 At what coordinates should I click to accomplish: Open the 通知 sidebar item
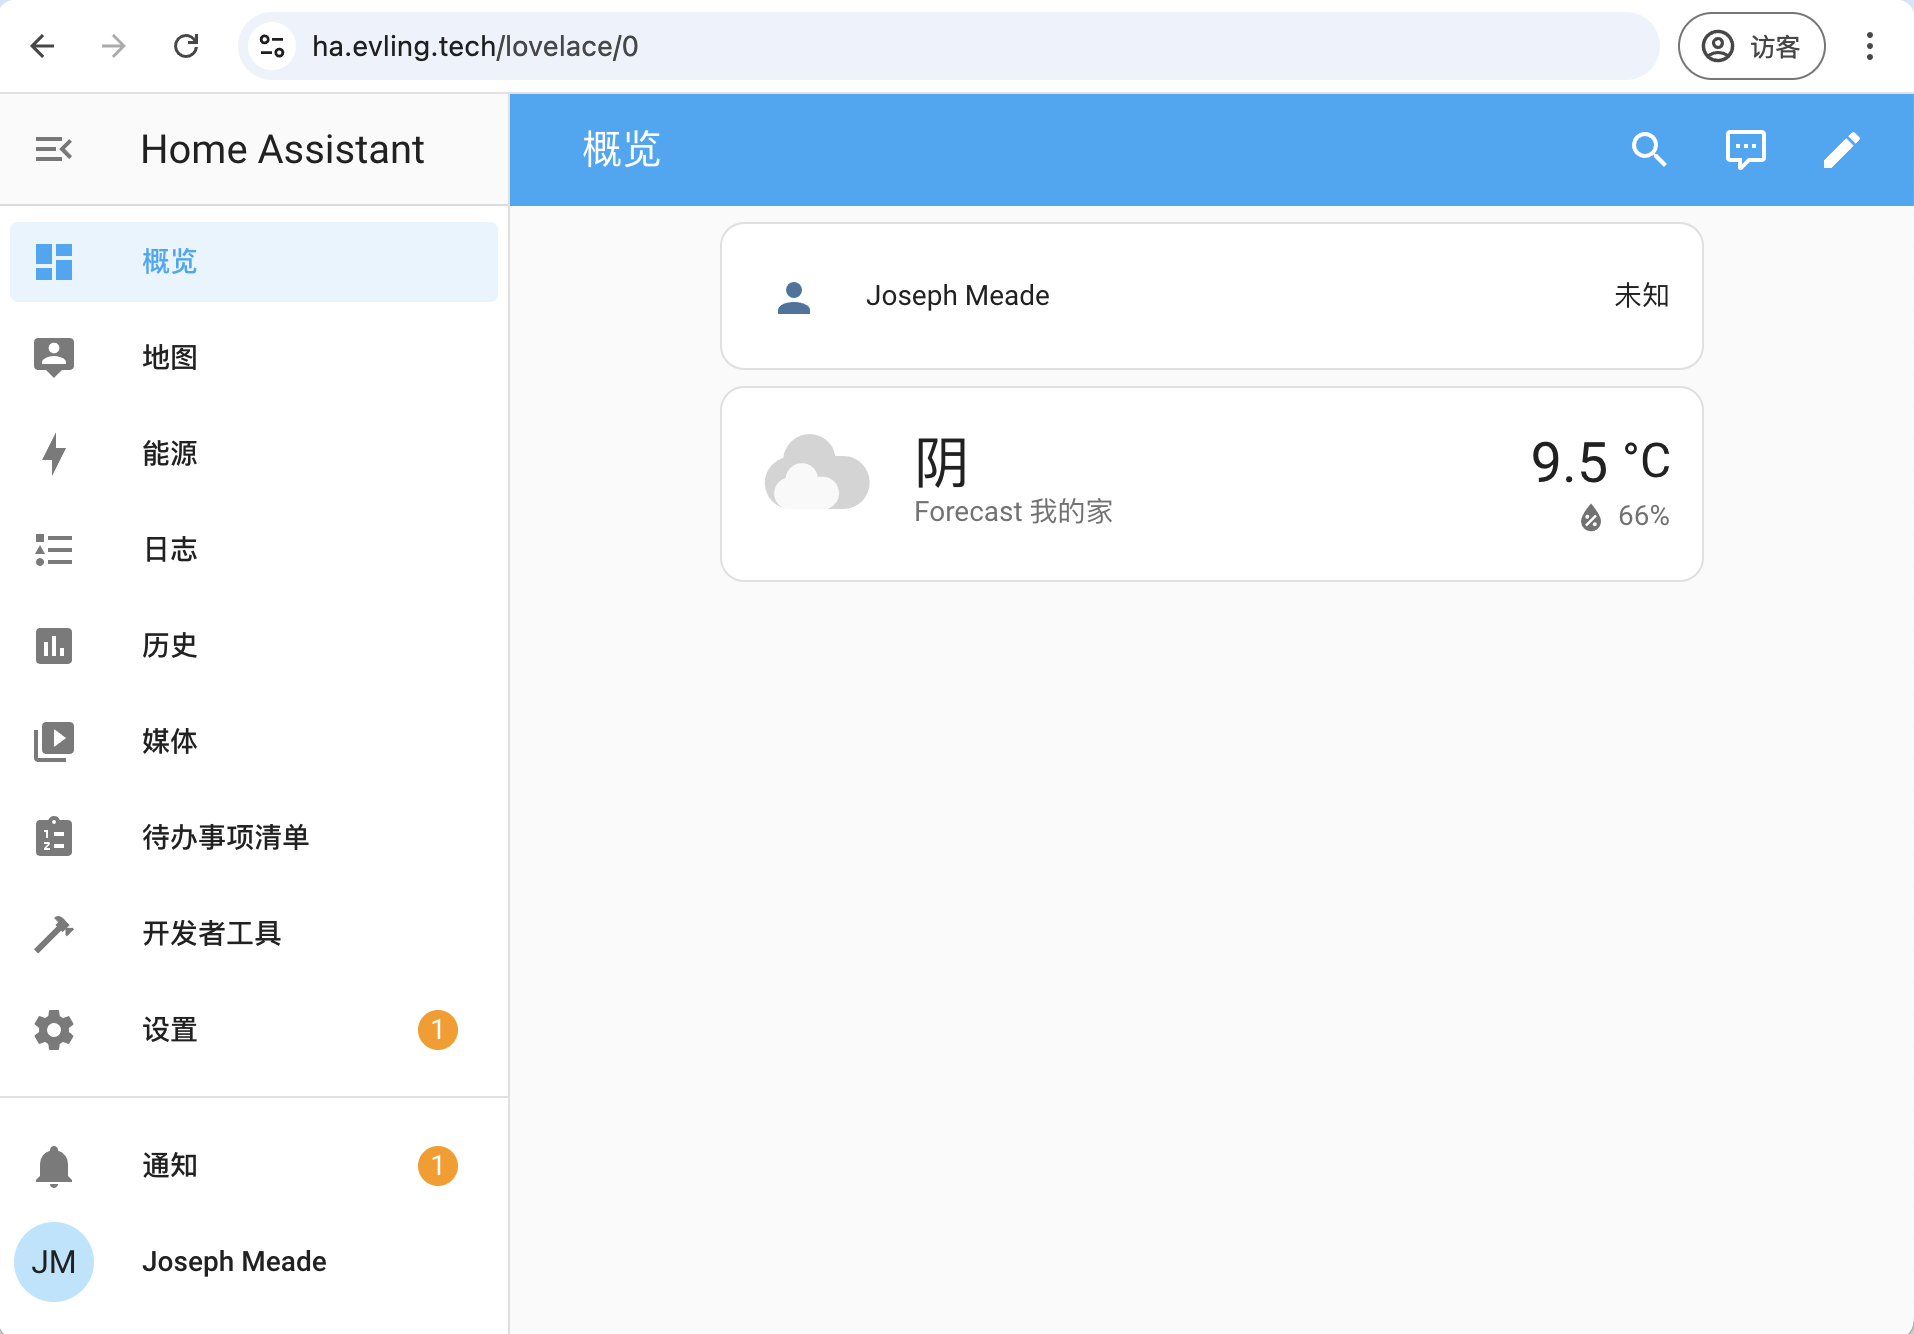[254, 1166]
